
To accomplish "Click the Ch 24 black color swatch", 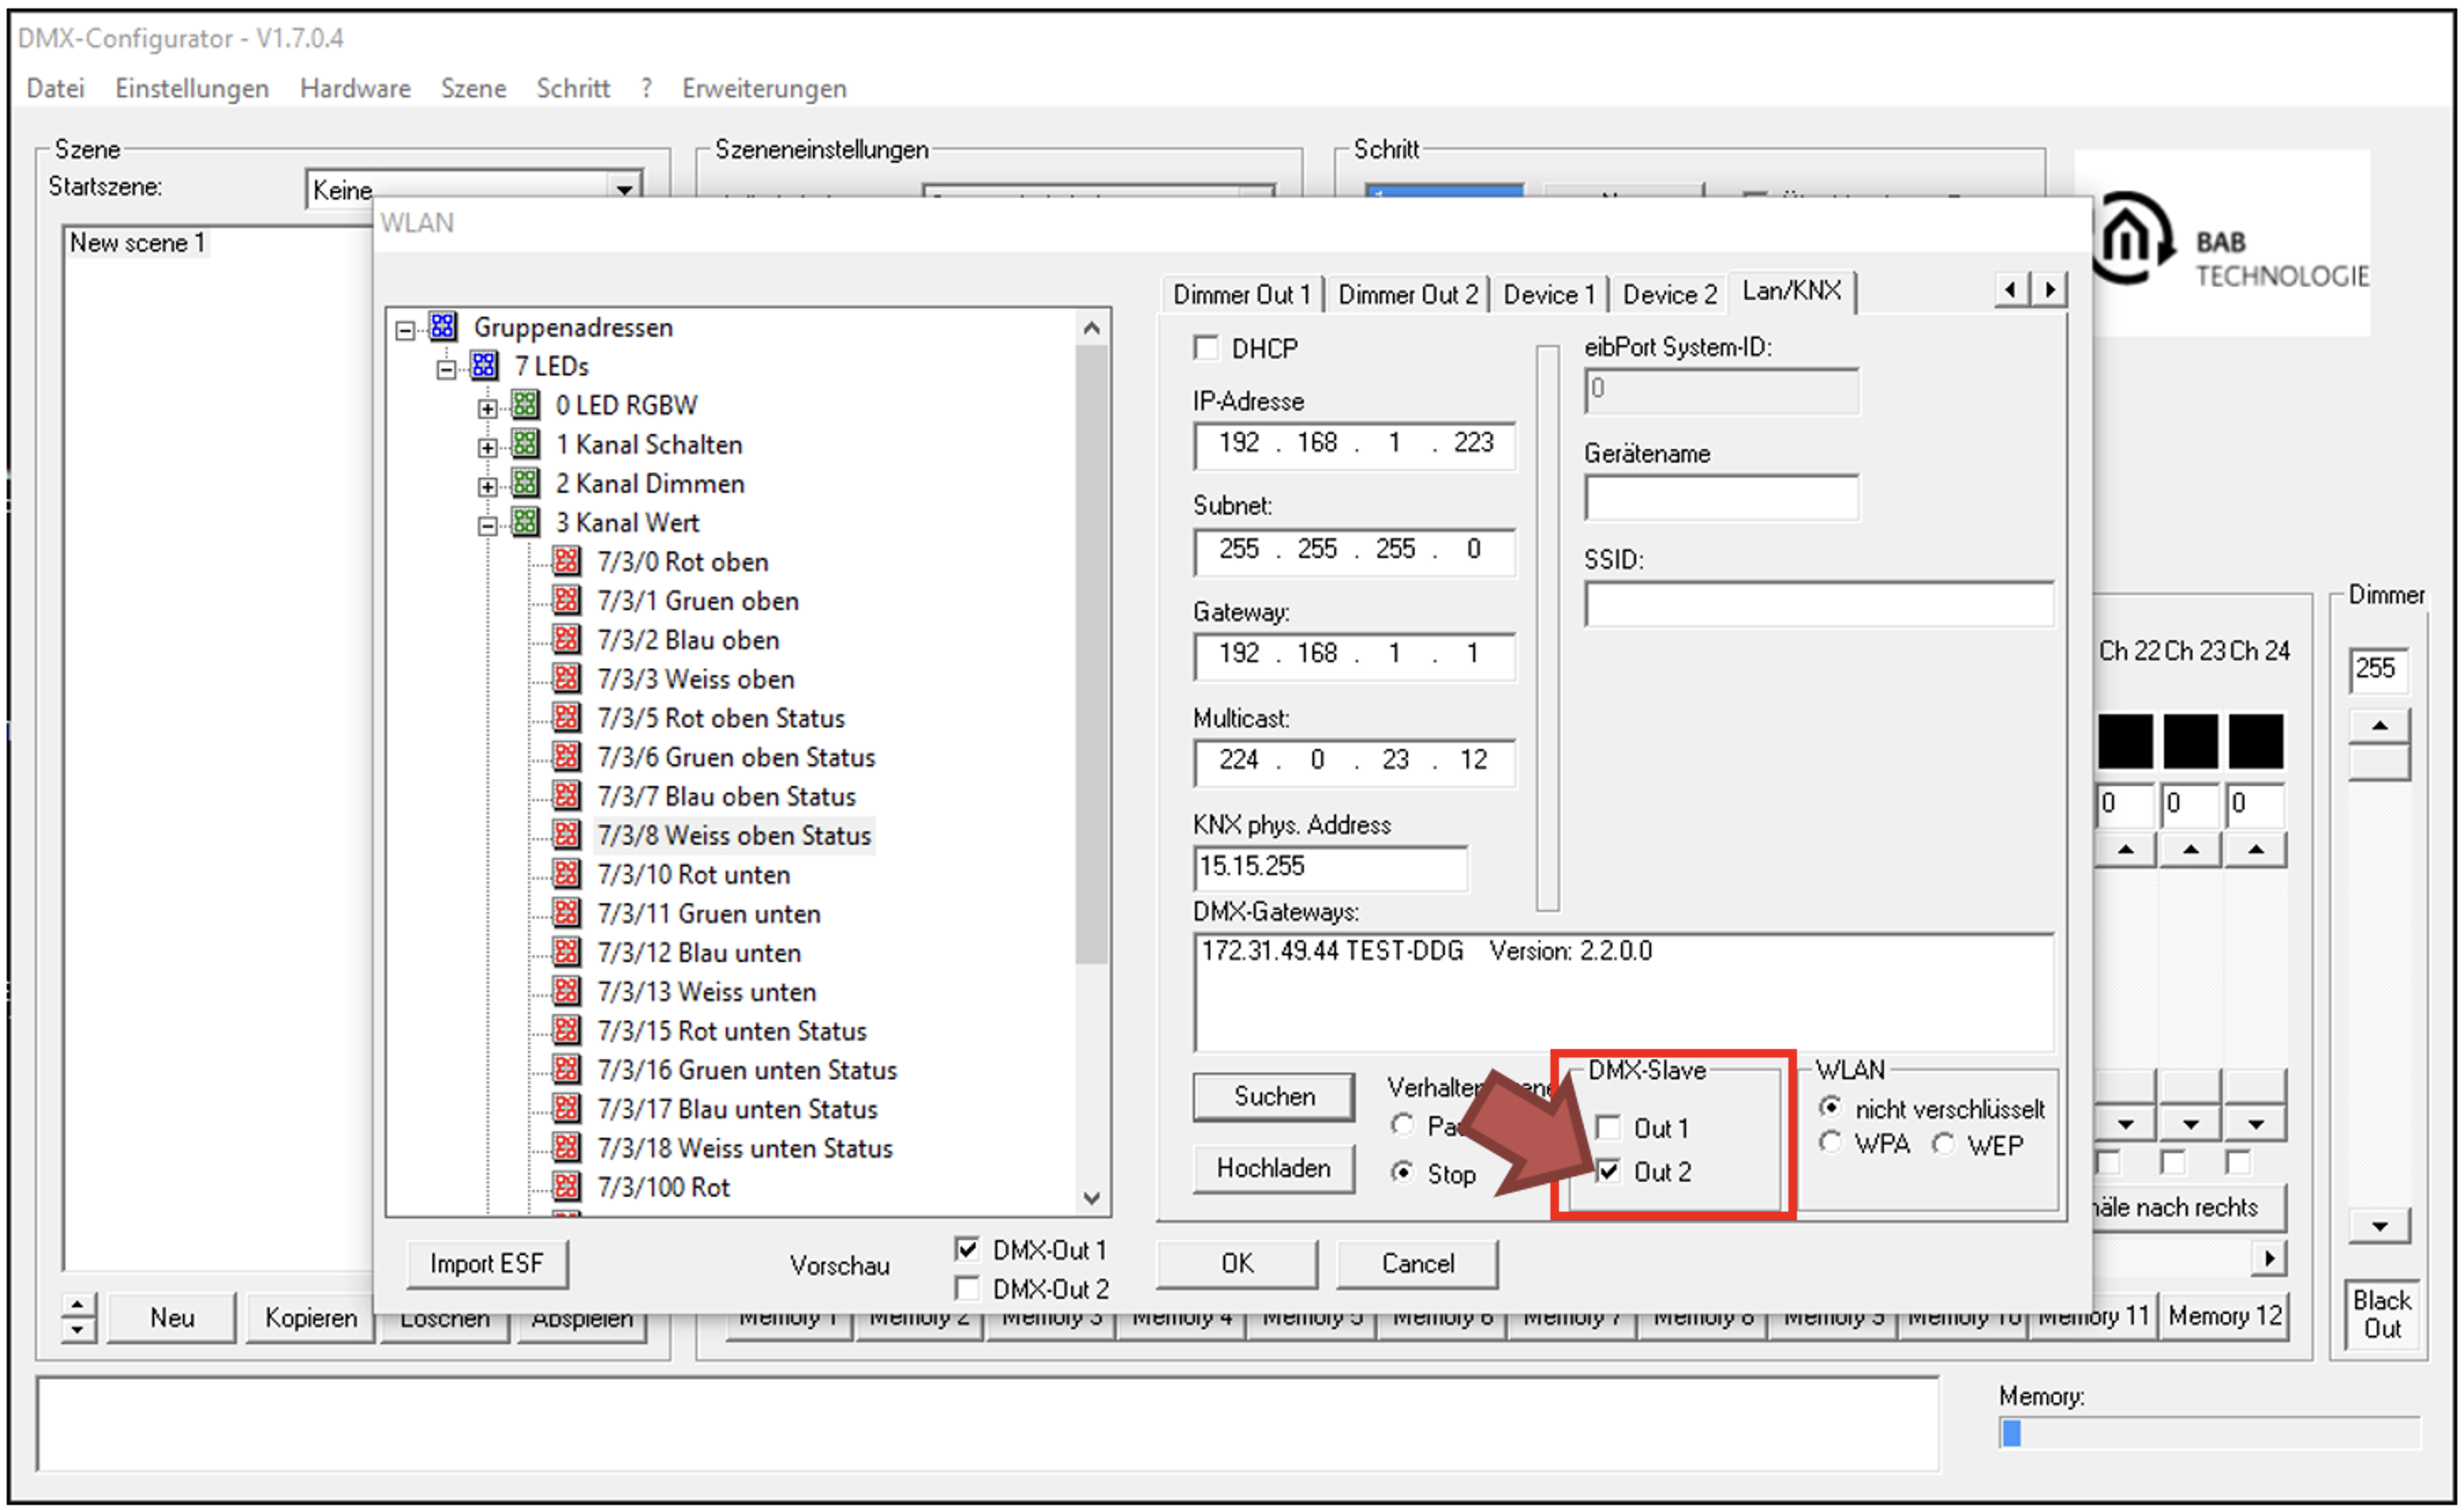I will click(2256, 740).
